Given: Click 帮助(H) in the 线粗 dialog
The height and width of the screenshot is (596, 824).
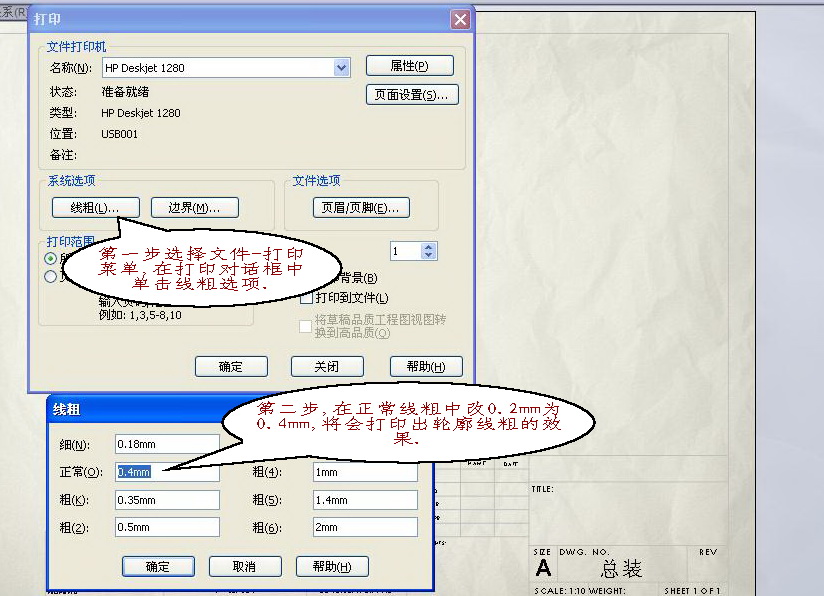Looking at the screenshot, I should coord(332,567).
